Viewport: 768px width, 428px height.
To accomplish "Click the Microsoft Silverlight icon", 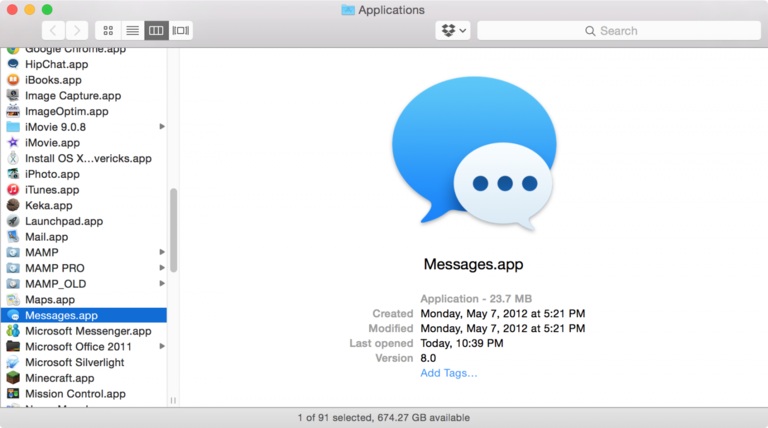I will [x=13, y=362].
